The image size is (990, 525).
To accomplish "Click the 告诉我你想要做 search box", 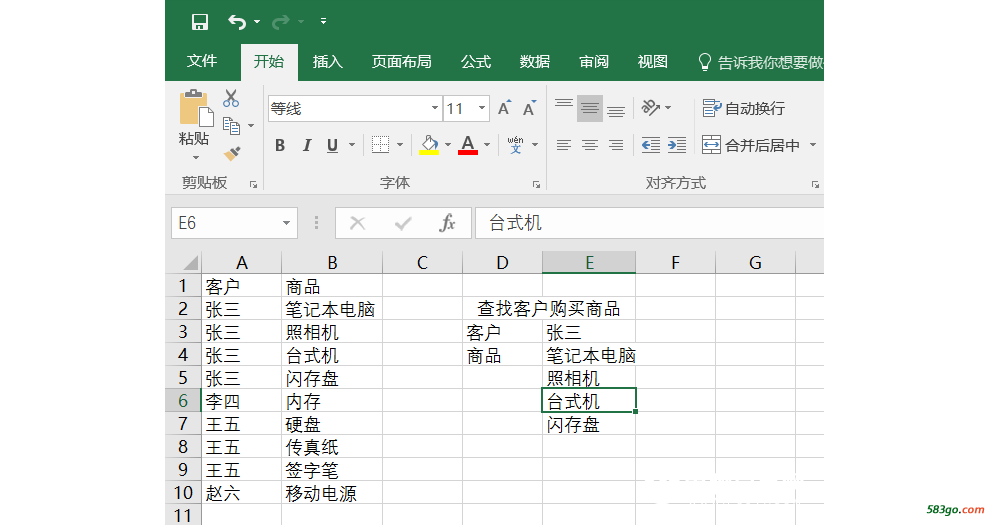I will (761, 62).
